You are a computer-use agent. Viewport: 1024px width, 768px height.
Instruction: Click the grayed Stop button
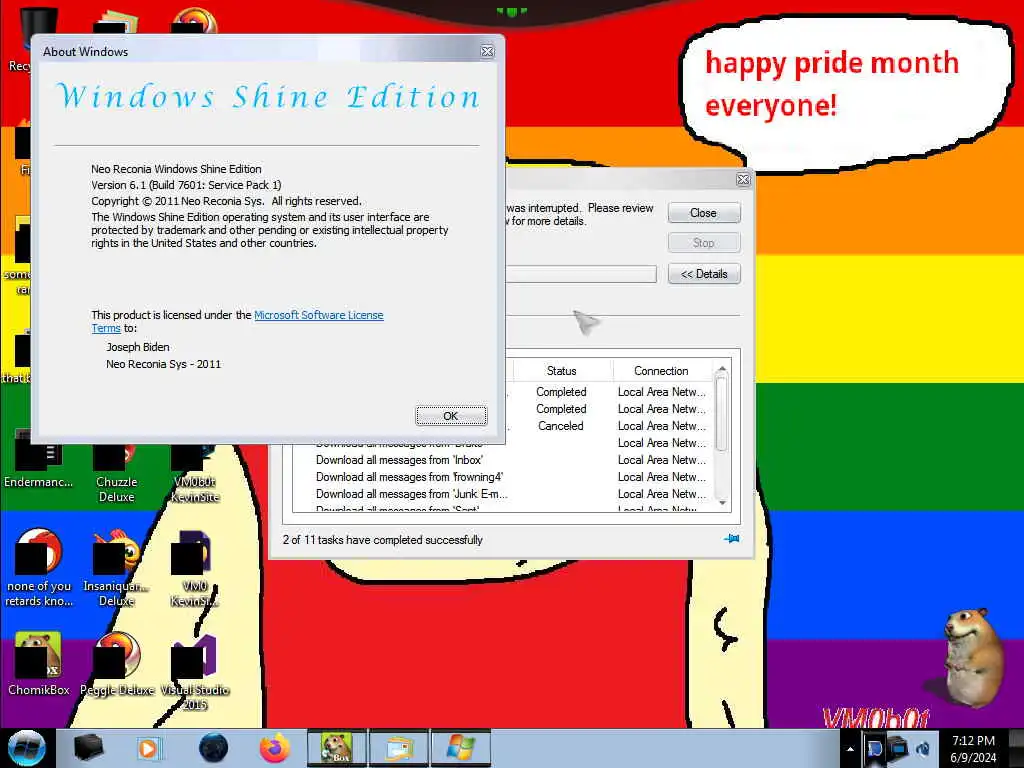point(703,243)
